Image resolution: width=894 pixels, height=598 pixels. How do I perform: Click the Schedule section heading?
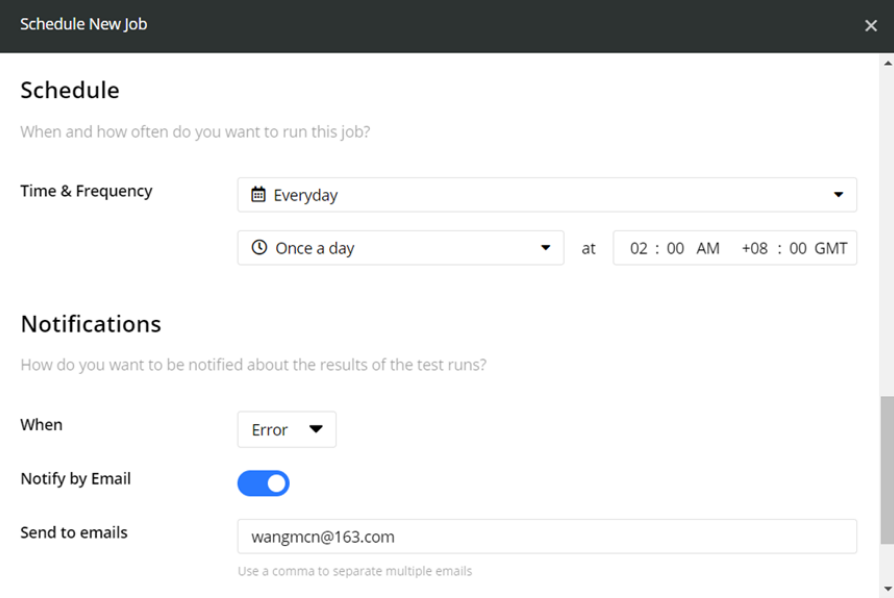tap(70, 90)
